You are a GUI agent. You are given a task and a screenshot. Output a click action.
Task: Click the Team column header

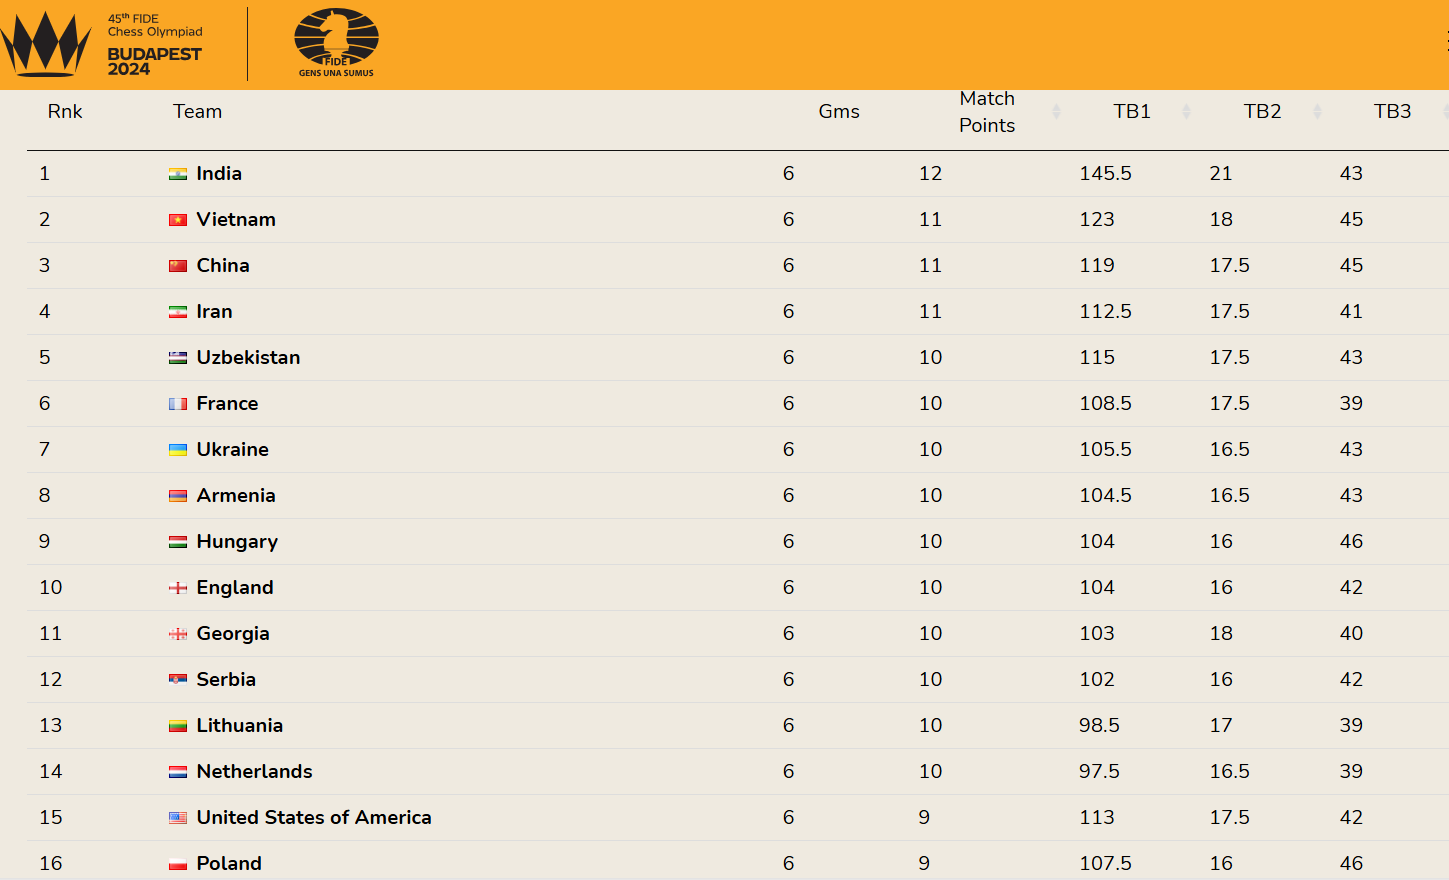[197, 112]
